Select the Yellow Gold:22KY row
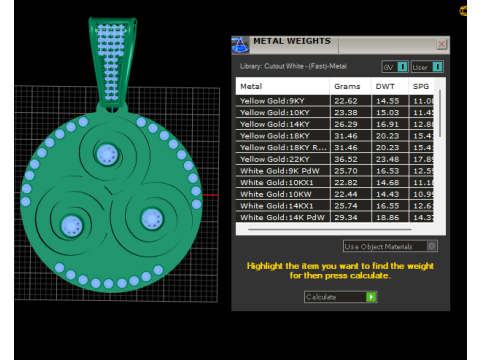Viewport: 480px width, 360px height. [x=335, y=159]
